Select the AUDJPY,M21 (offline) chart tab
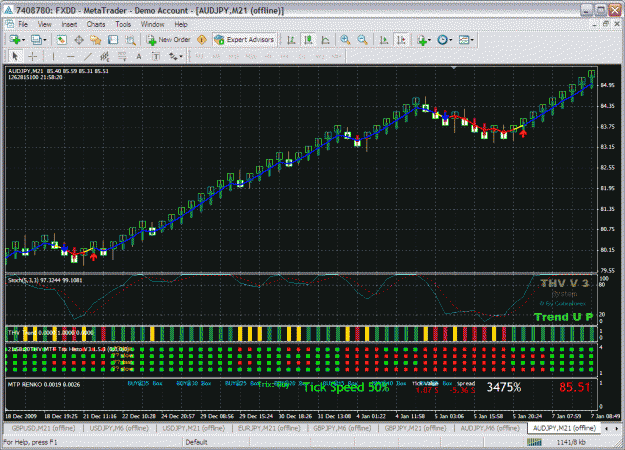The image size is (625, 450). pyautogui.click(x=564, y=428)
